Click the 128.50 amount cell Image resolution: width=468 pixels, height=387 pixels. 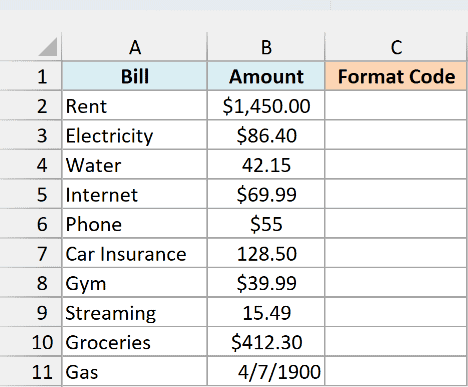click(x=266, y=253)
